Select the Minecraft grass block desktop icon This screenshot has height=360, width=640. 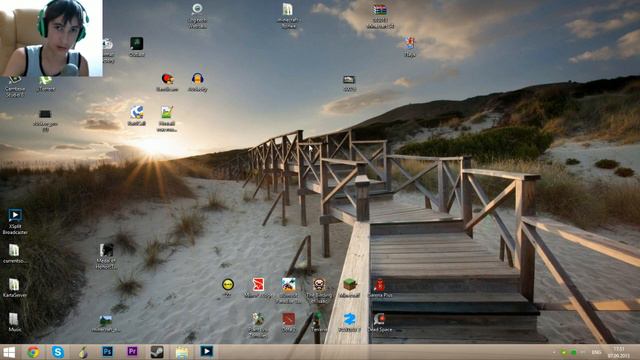pos(349,288)
